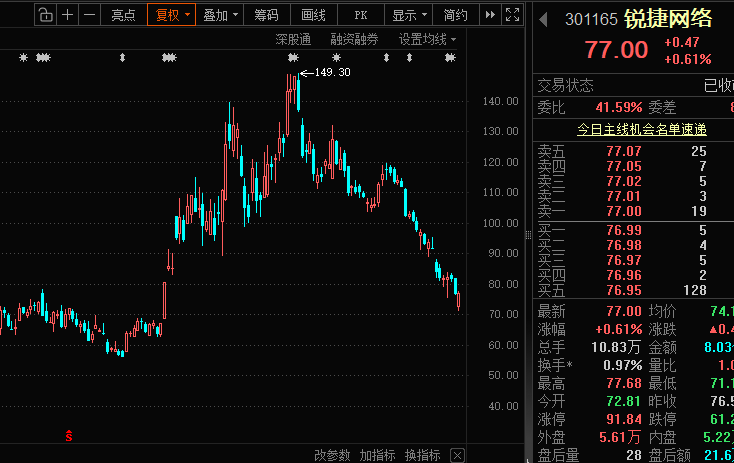Image resolution: width=734 pixels, height=463 pixels.
Task: Click the 深股通 label
Action: point(293,39)
